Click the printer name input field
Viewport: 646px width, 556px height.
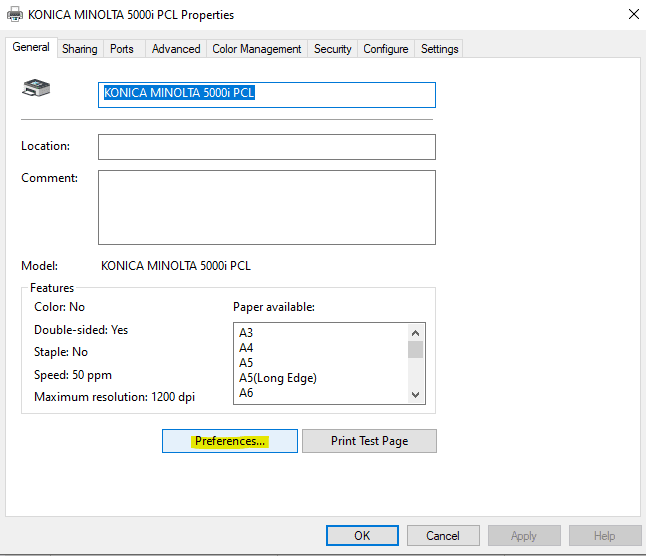point(267,95)
